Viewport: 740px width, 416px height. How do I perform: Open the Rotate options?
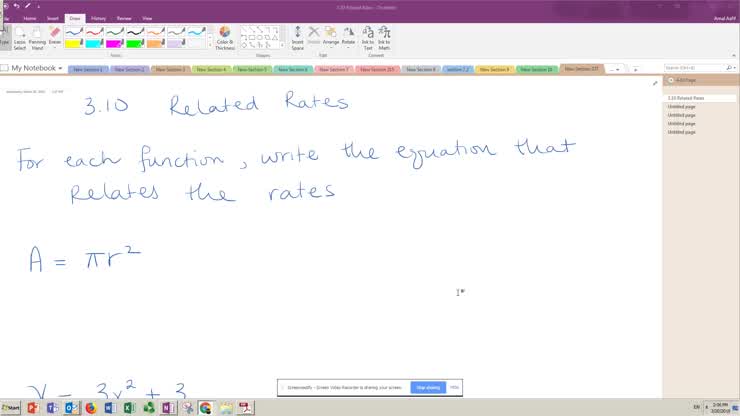(348, 38)
